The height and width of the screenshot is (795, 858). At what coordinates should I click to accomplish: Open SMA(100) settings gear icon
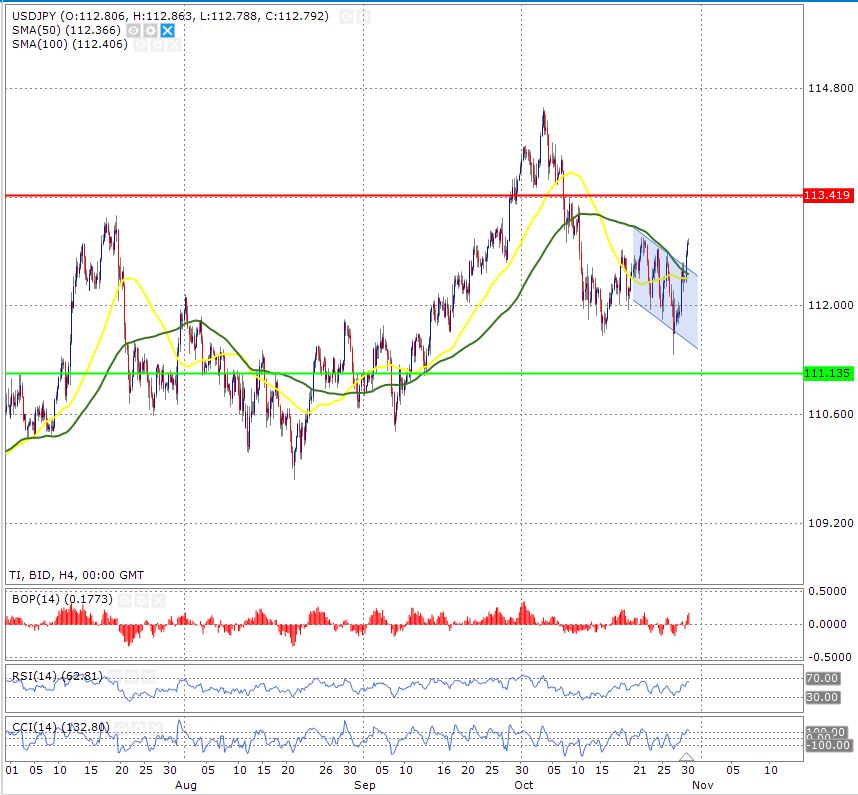156,45
